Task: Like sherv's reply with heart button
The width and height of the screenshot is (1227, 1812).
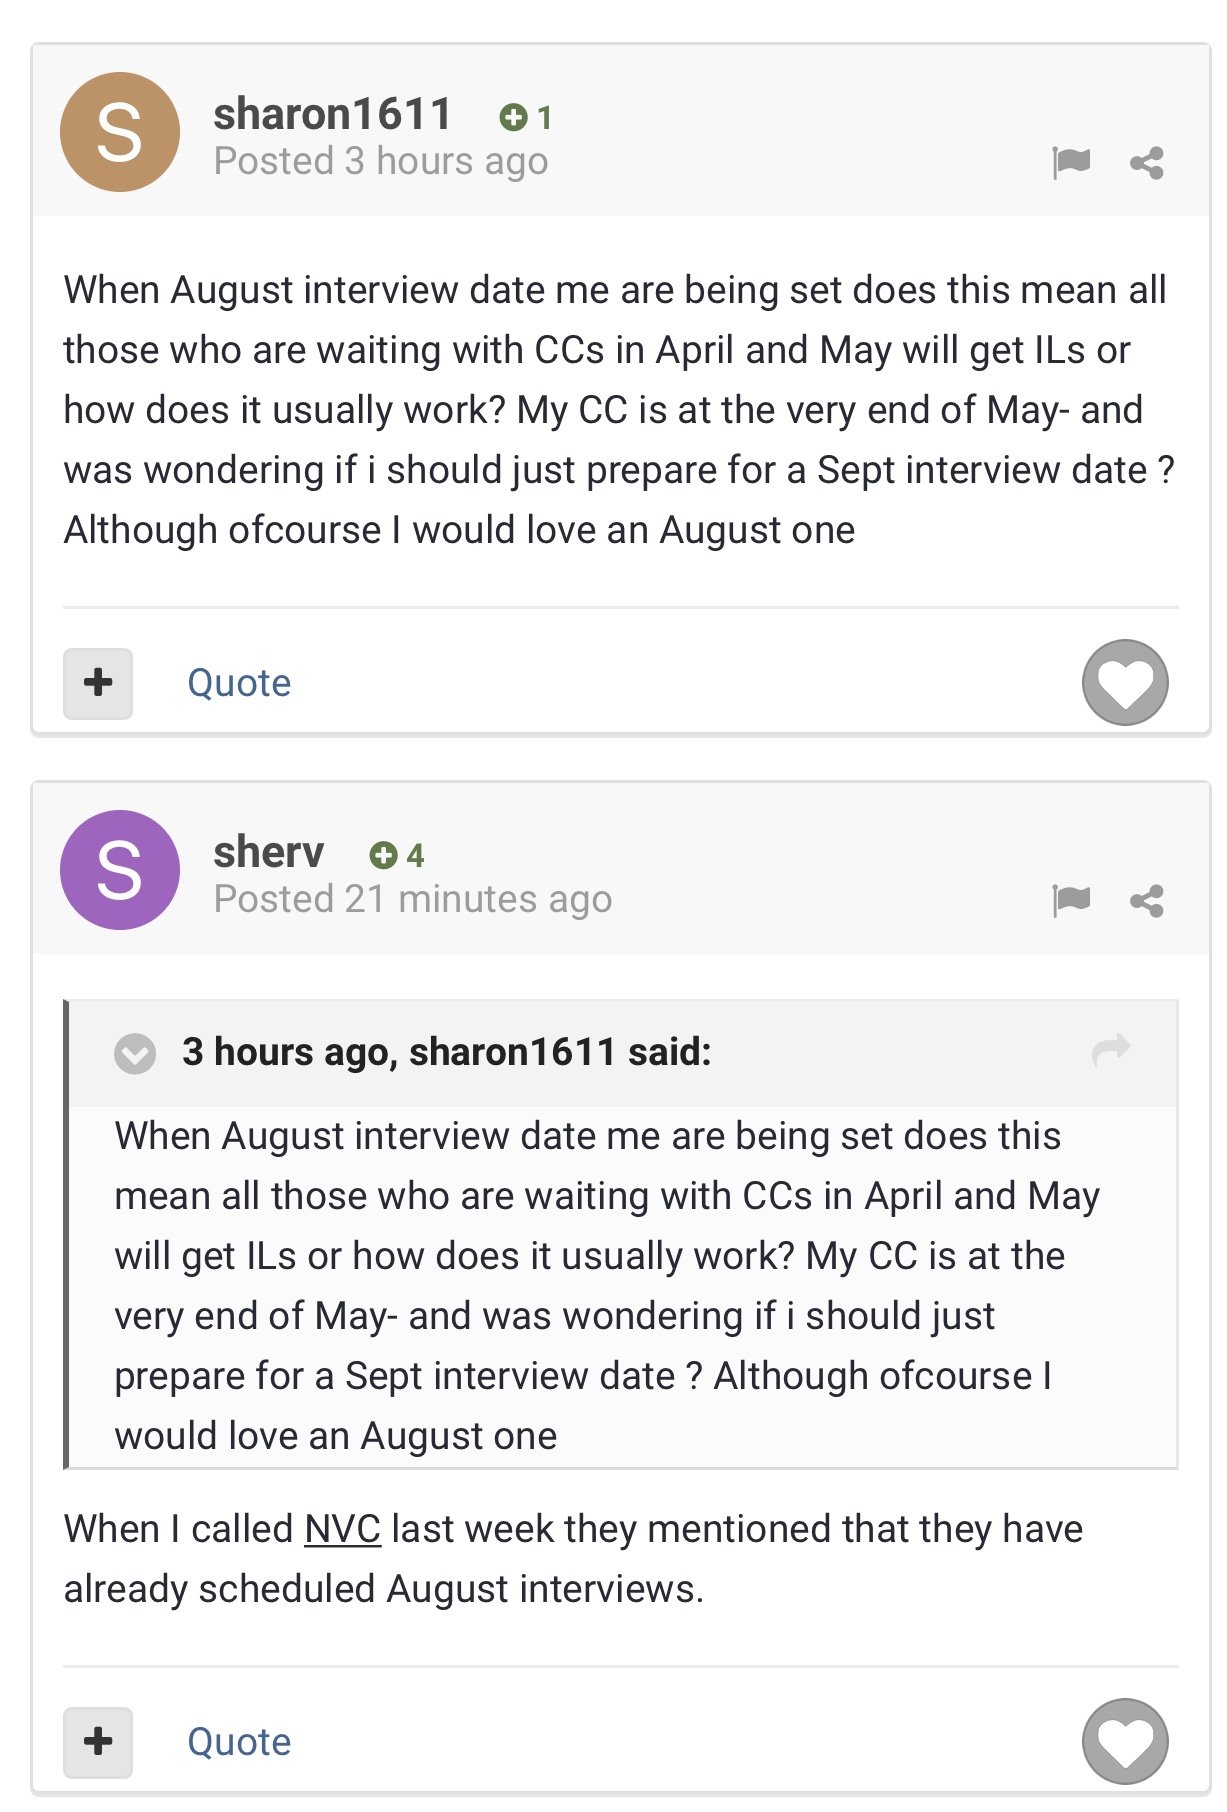Action: coord(1125,1741)
